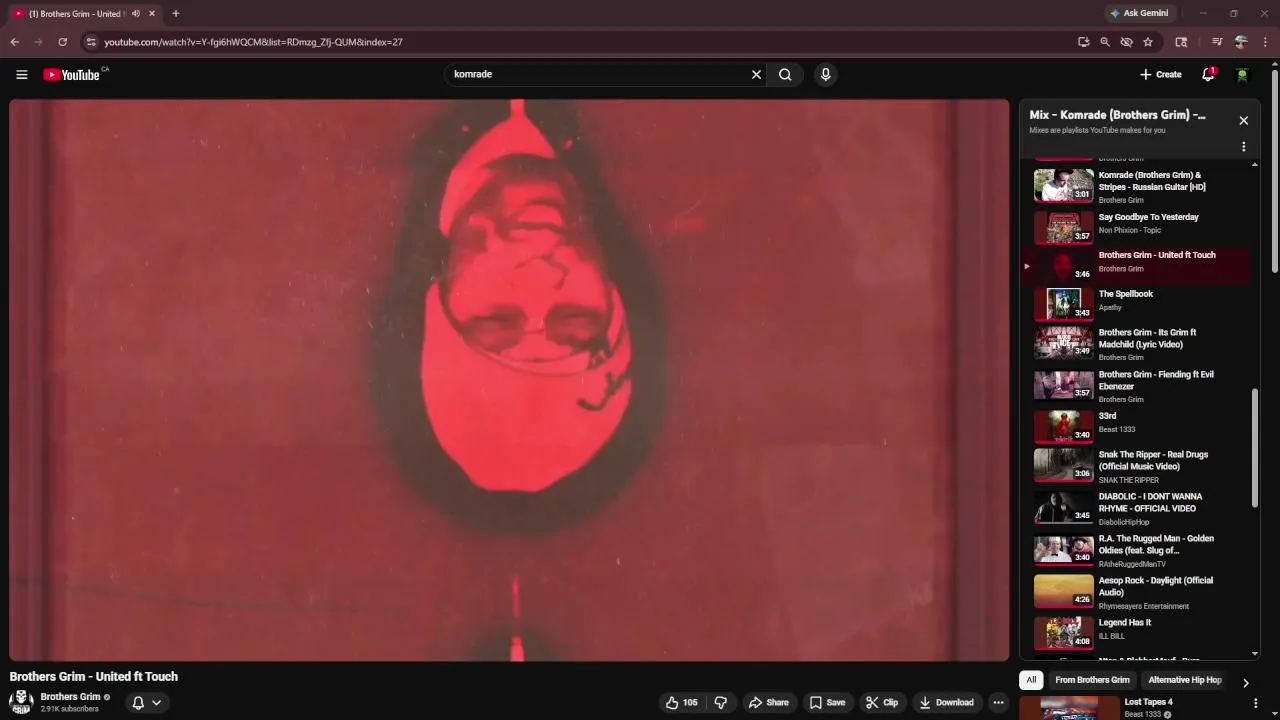Viewport: 1280px width, 720px height.
Task: Open the YouTube account avatar menu
Action: [1242, 74]
